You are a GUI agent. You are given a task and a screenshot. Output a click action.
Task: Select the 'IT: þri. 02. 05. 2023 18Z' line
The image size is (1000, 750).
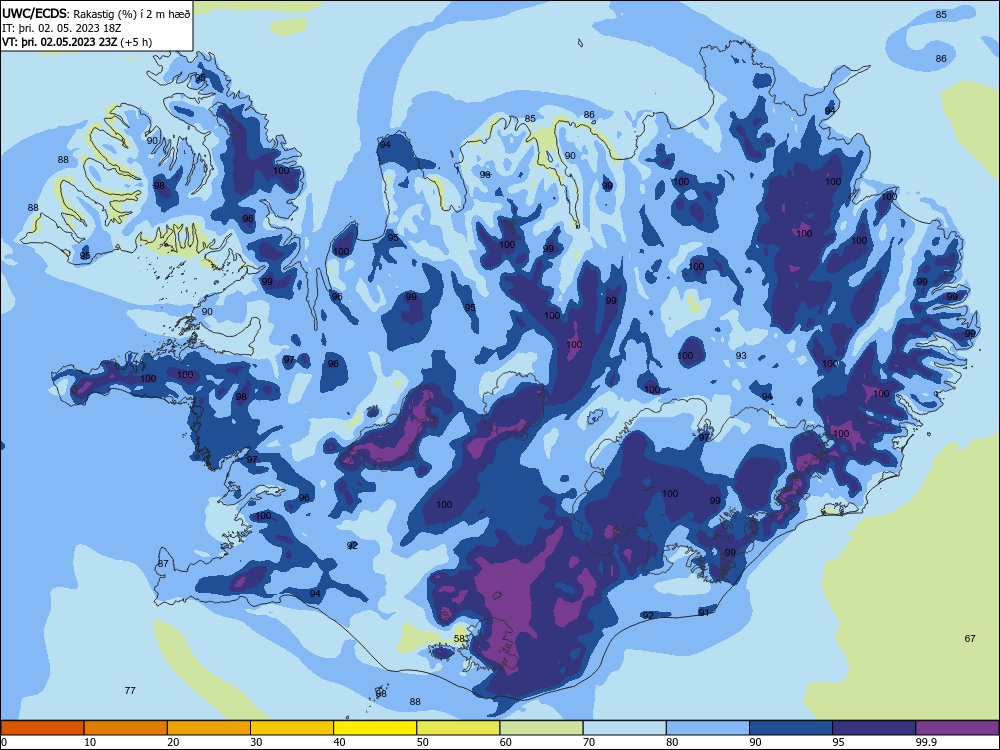click(61, 28)
